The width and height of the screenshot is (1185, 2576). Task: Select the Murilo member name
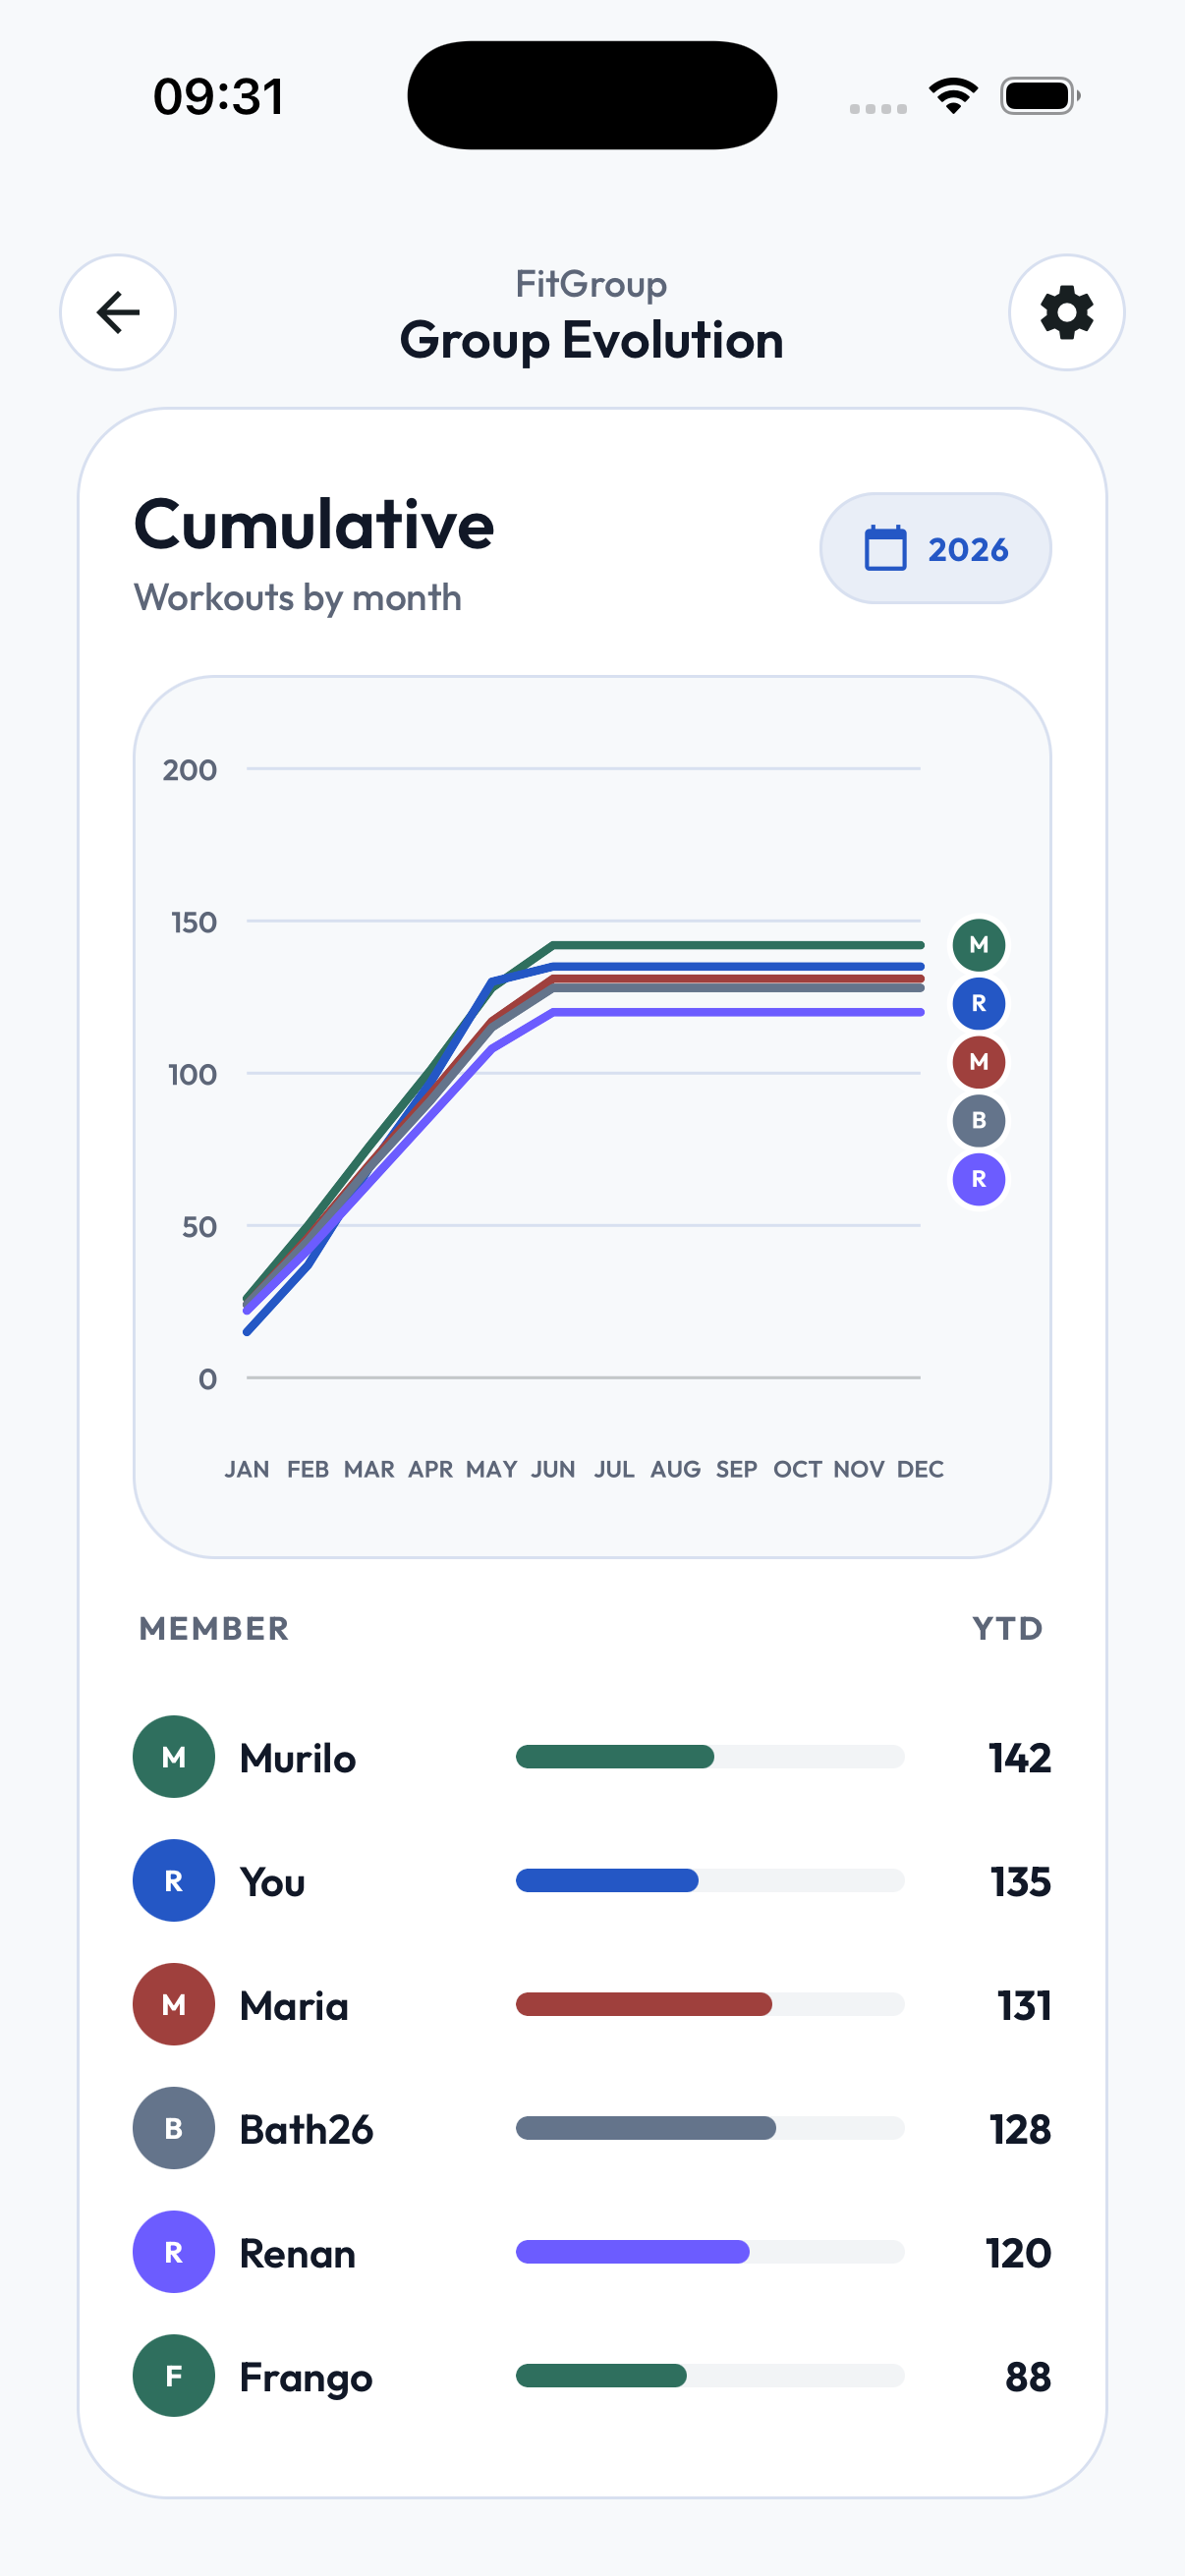coord(298,1758)
